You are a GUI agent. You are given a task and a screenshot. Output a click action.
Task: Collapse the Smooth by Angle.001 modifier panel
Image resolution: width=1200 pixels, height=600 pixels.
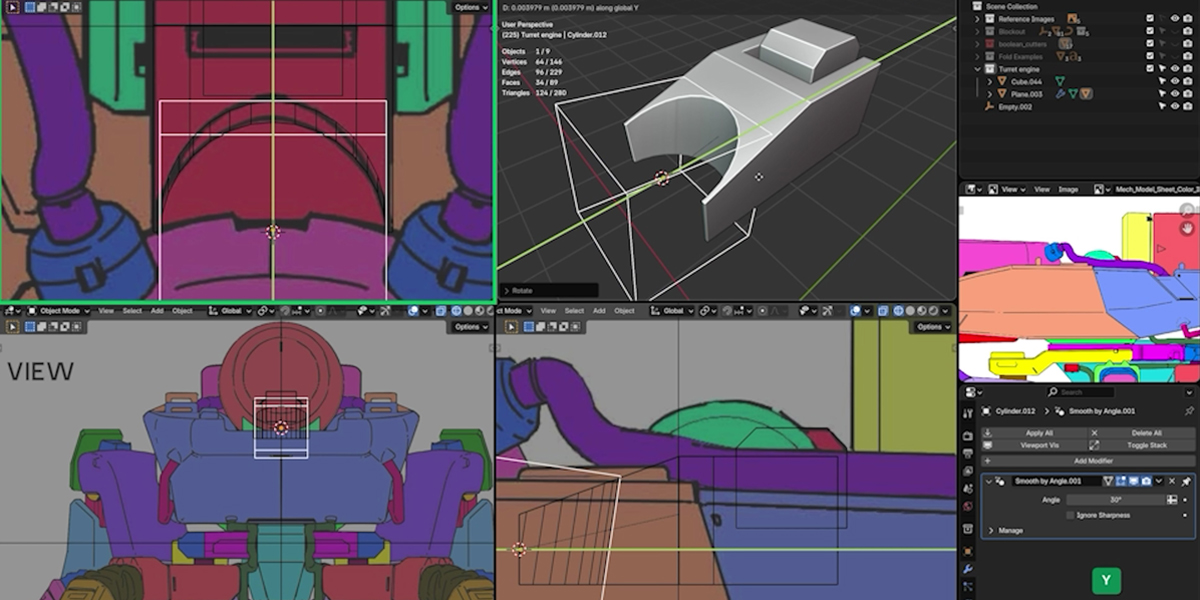(x=989, y=481)
